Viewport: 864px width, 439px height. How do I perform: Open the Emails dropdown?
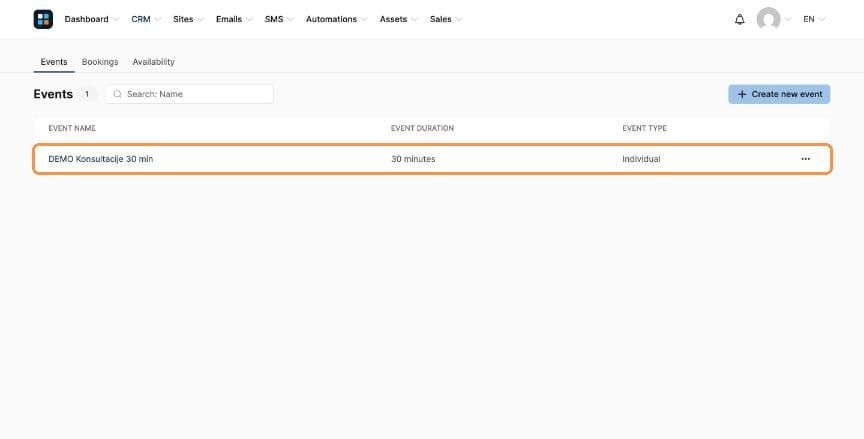pyautogui.click(x=234, y=19)
